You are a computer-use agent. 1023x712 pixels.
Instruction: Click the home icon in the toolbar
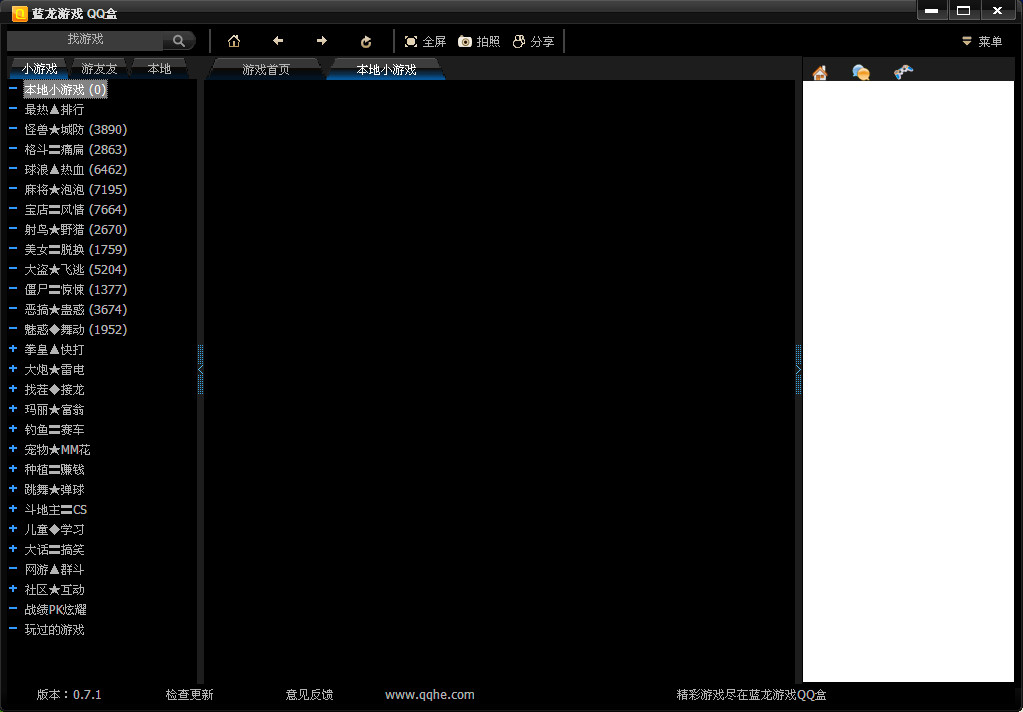point(234,41)
